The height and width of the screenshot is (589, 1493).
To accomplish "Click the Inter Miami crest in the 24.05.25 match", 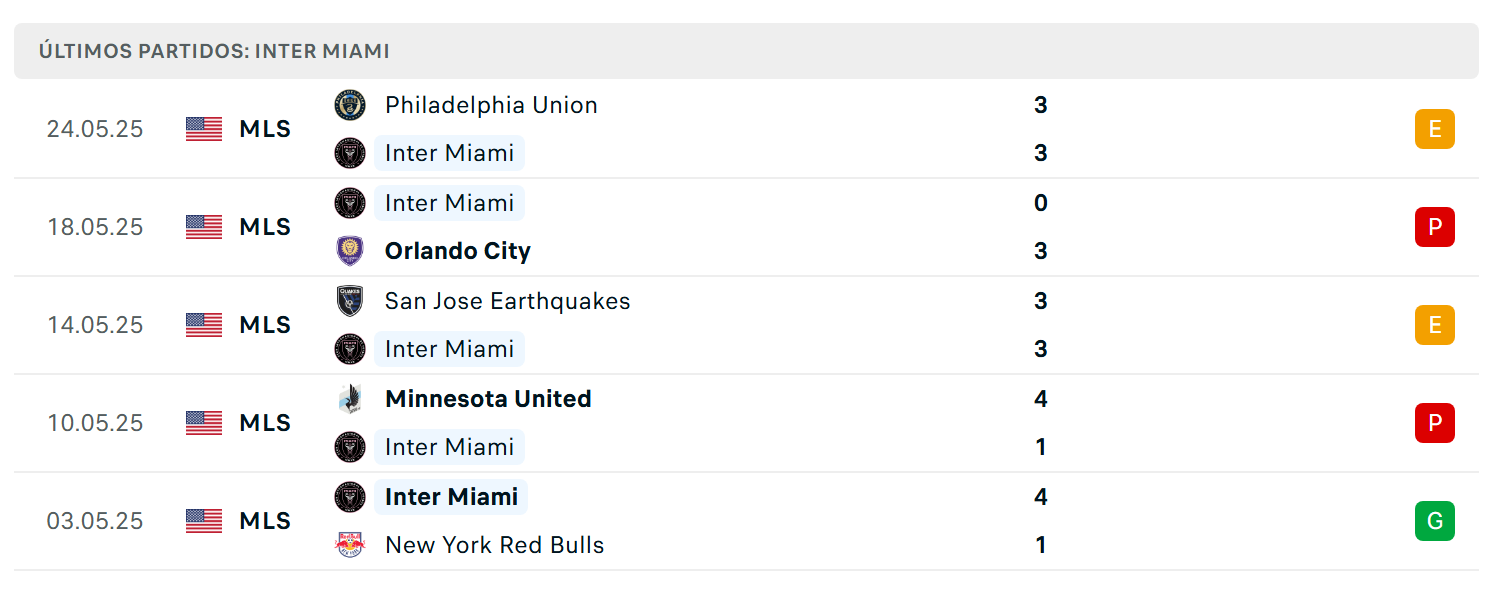I will 350,153.
